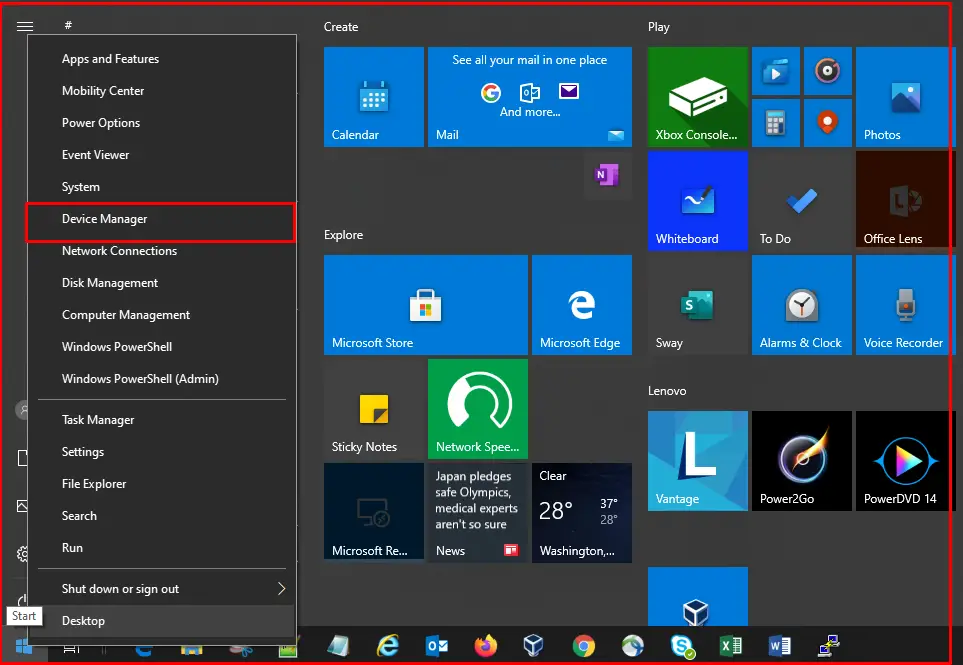Click the Windows Start button
Viewport: 963px width, 665px height.
[23, 647]
